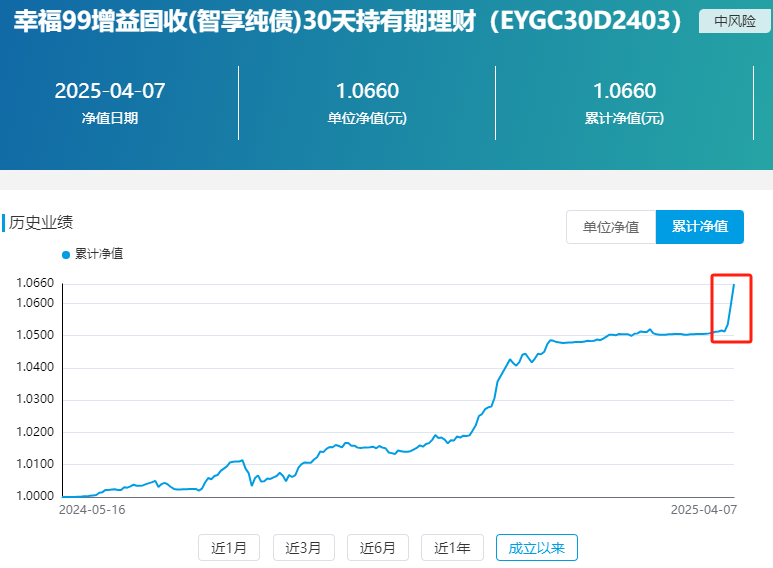Toggle the 累计净值 legend dot
The image size is (773, 568).
(66, 254)
